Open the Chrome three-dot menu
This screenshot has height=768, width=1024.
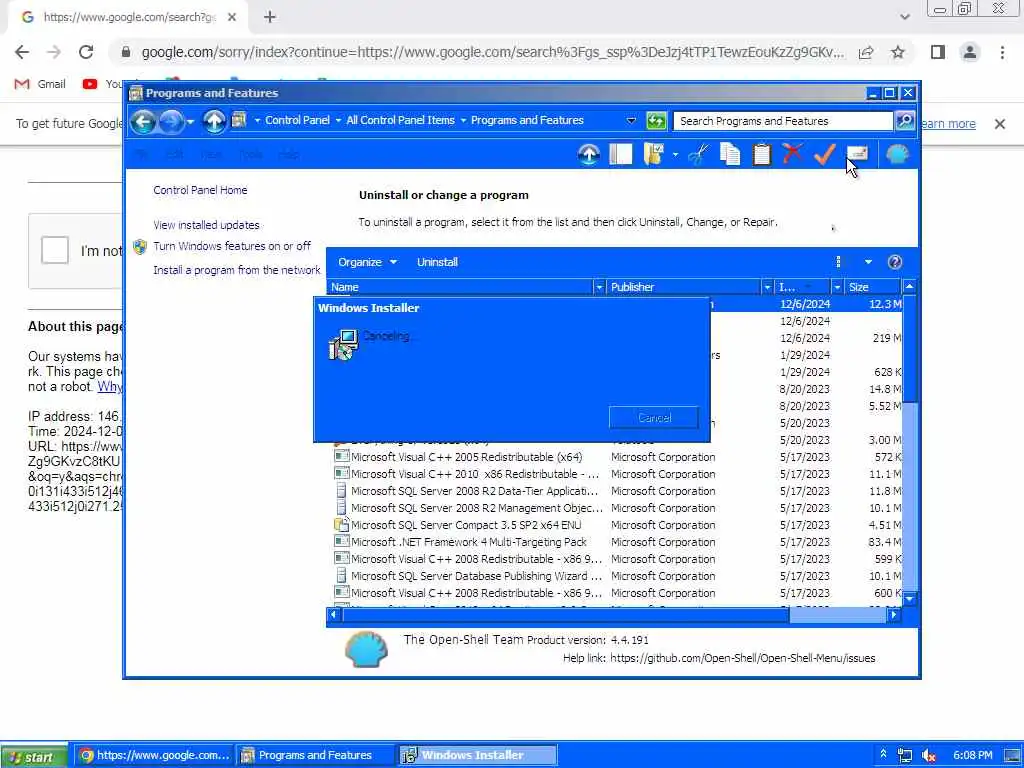(1002, 52)
